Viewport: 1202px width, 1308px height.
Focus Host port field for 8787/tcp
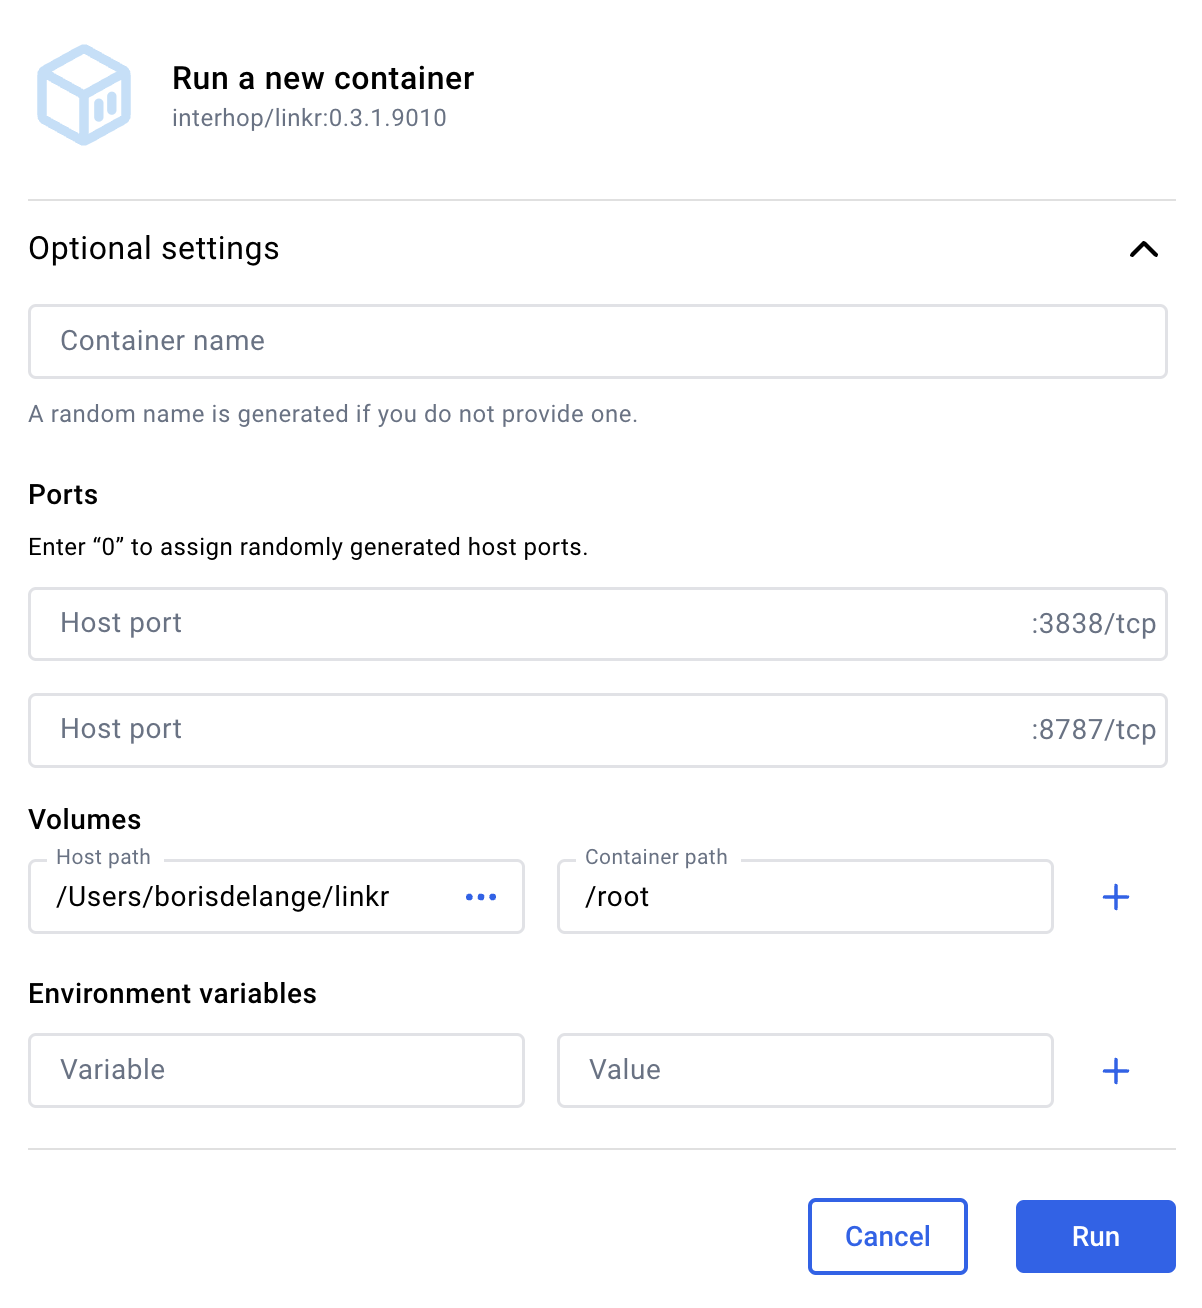598,730
